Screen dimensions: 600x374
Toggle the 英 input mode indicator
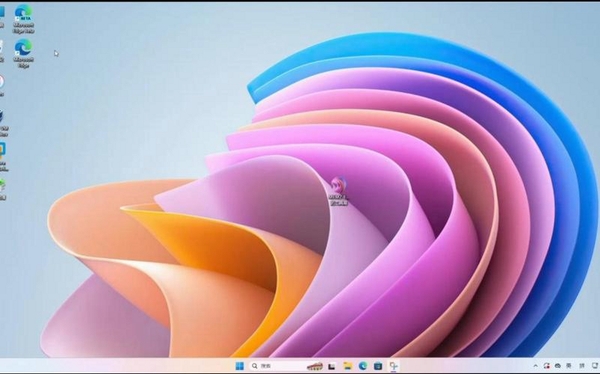tap(569, 366)
